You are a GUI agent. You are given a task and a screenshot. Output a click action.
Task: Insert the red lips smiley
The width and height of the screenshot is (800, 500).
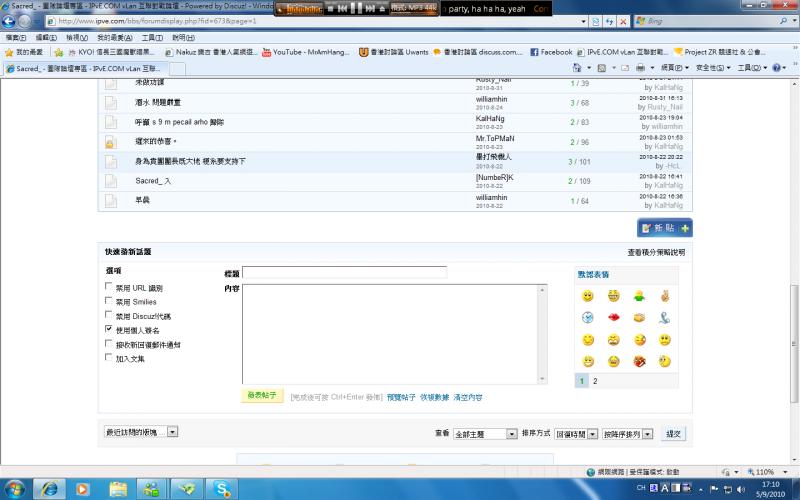(614, 317)
